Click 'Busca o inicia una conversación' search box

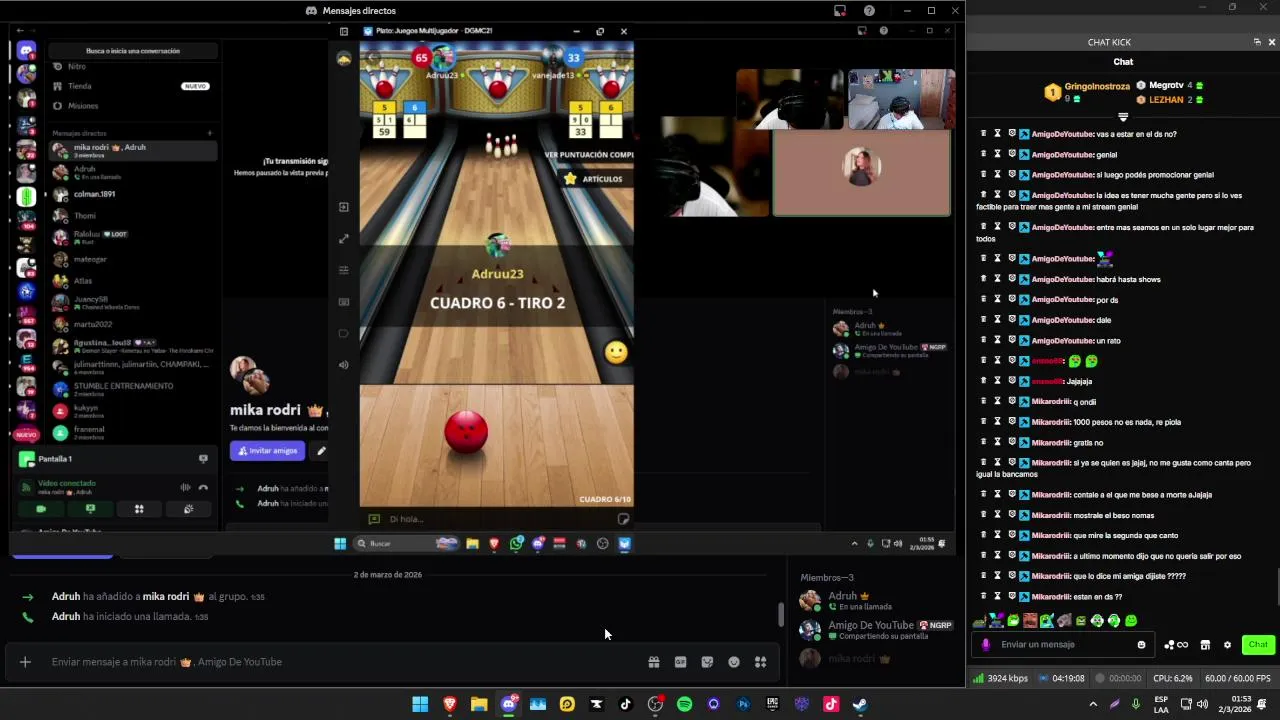pyautogui.click(x=133, y=51)
